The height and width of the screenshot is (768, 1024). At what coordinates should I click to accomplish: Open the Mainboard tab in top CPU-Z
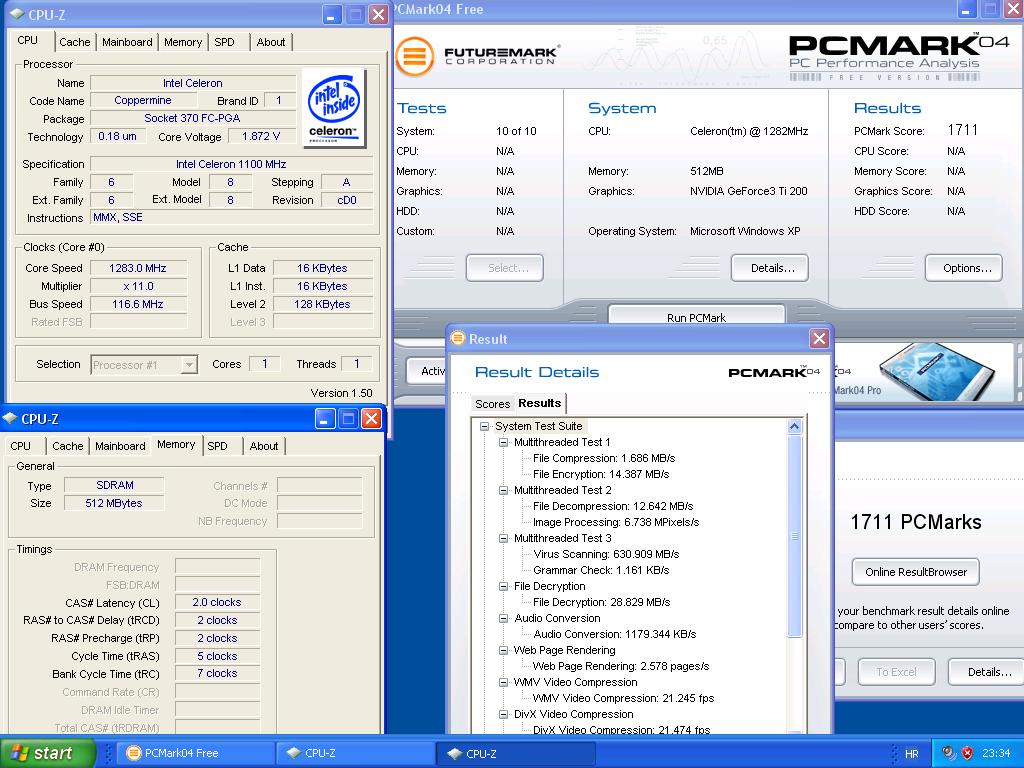pyautogui.click(x=127, y=42)
